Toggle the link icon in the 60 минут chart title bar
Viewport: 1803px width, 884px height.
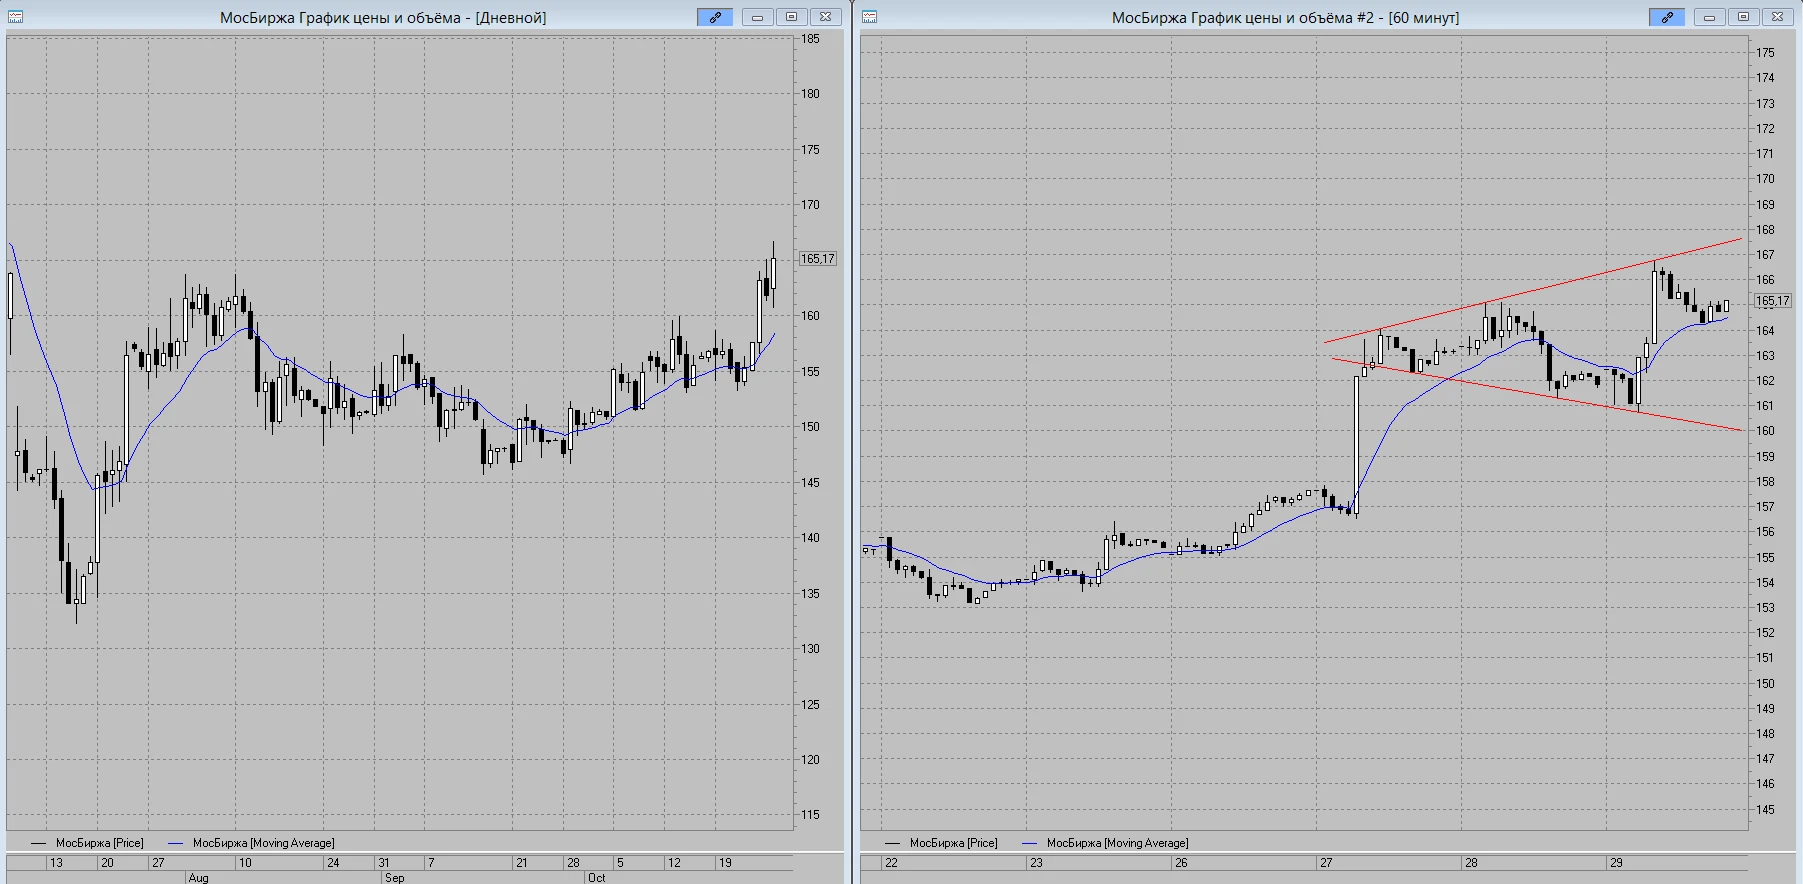(1667, 17)
